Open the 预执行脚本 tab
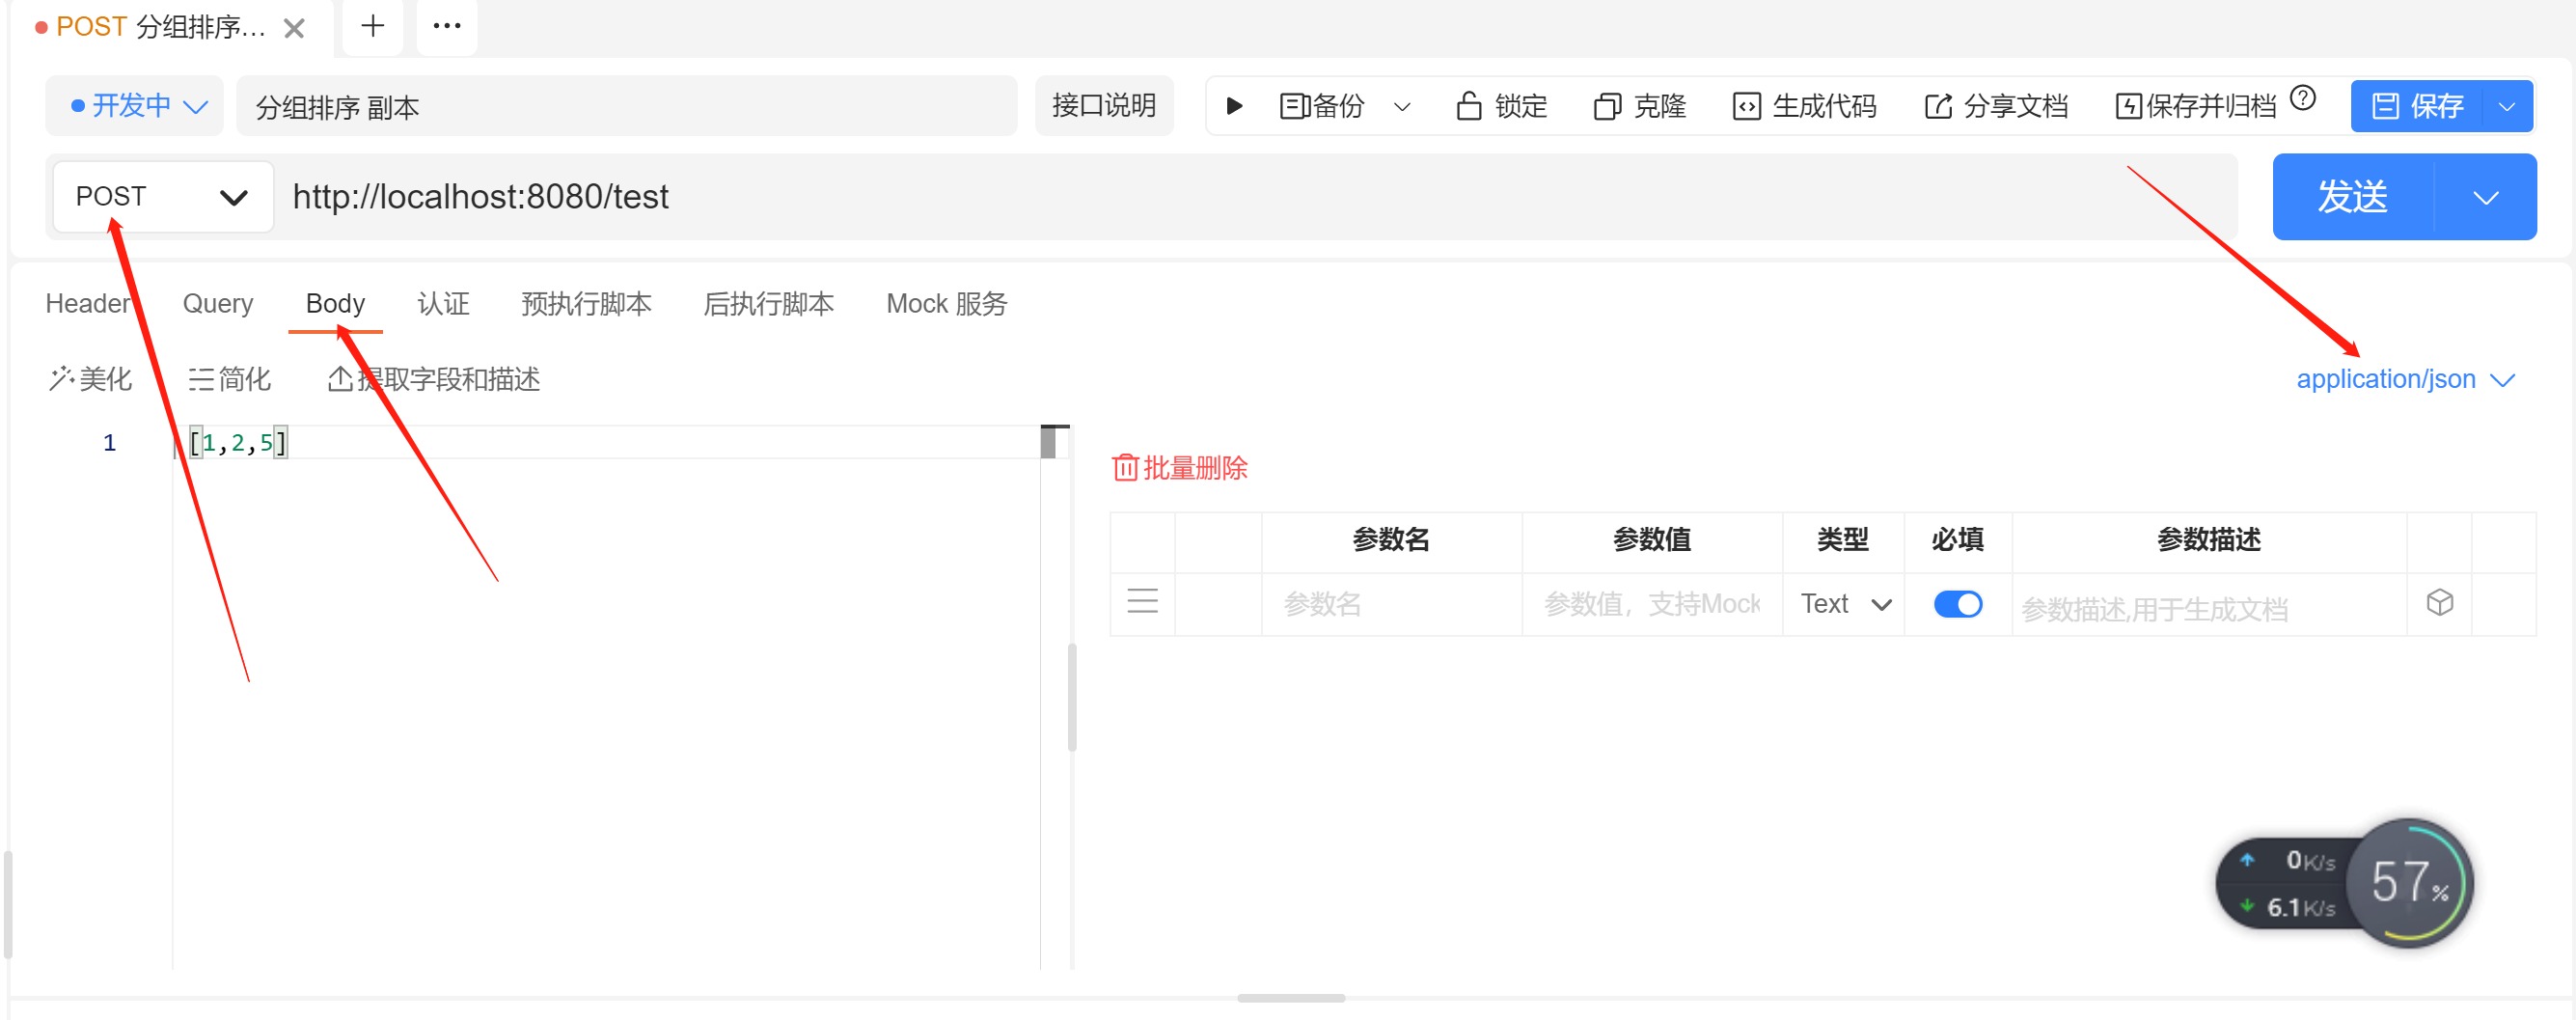The height and width of the screenshot is (1020, 2576). pos(586,303)
